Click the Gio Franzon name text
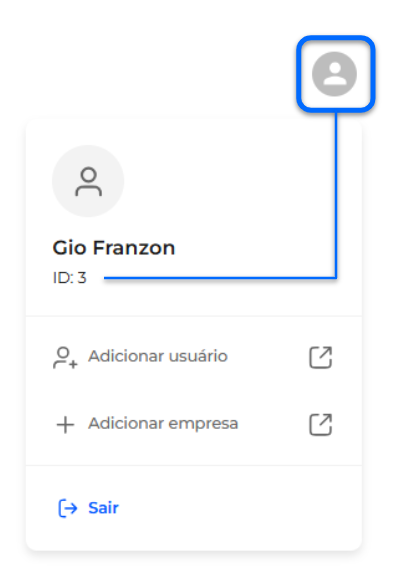 pyautogui.click(x=114, y=248)
